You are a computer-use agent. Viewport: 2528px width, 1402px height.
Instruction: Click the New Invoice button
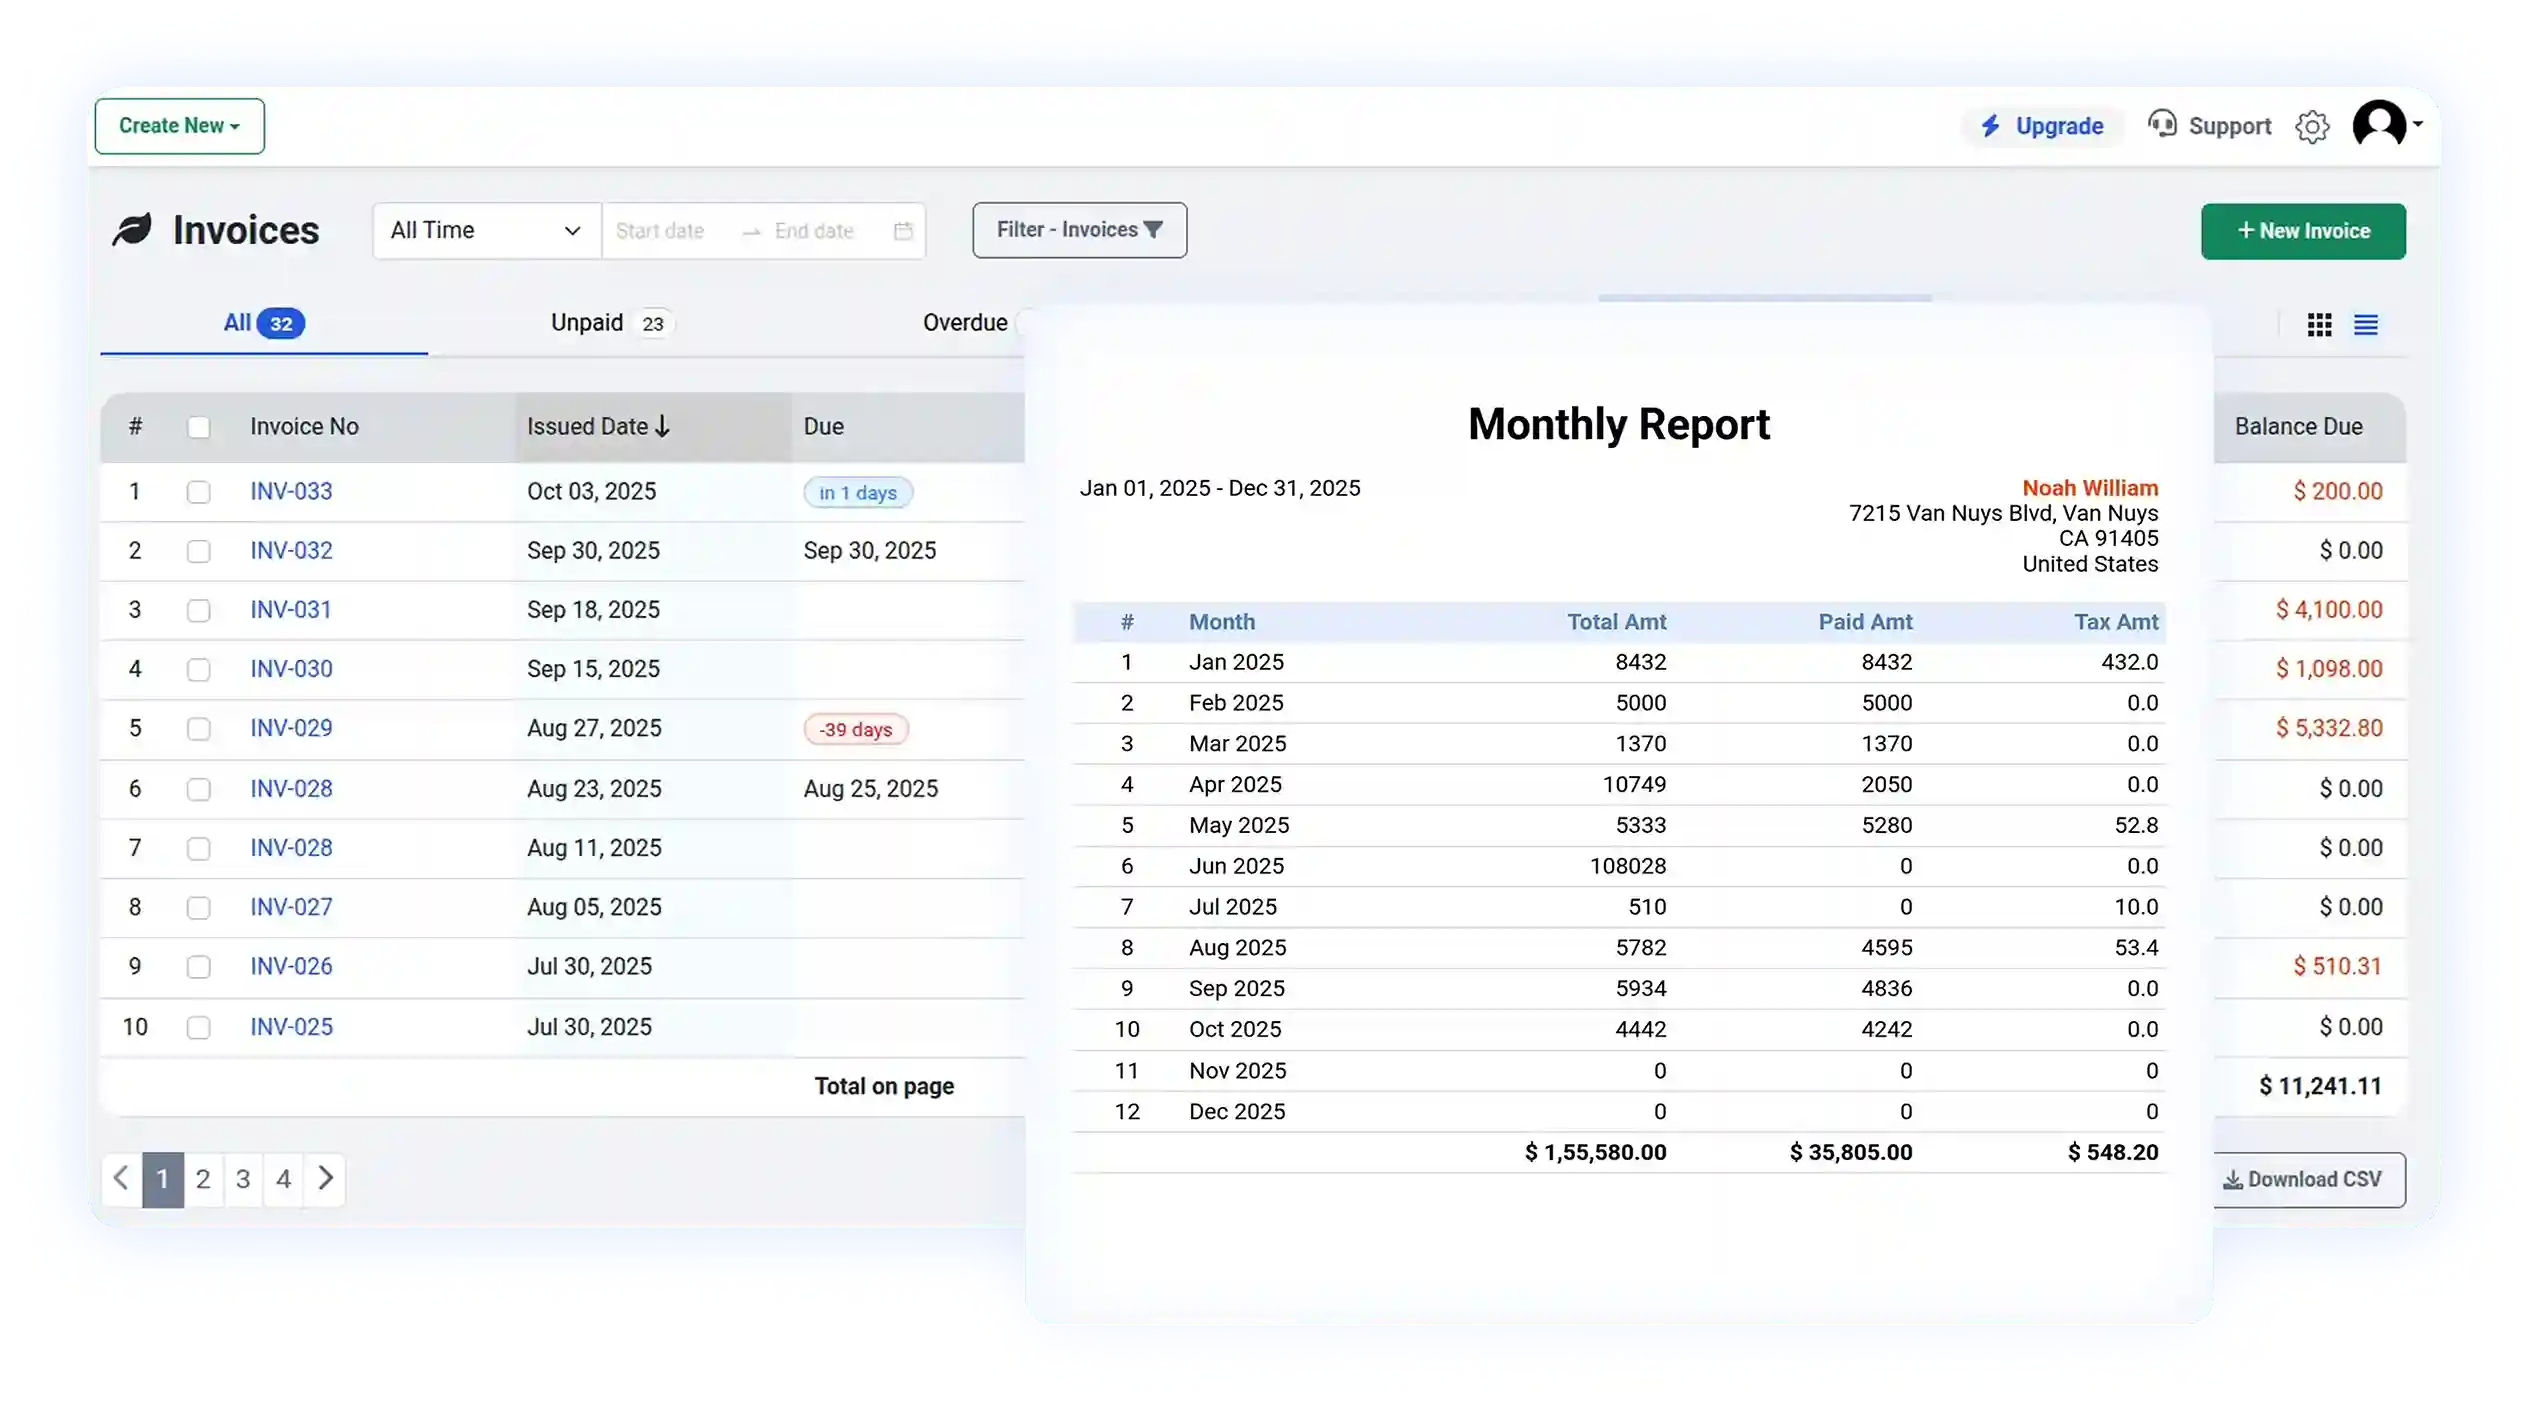click(2303, 231)
